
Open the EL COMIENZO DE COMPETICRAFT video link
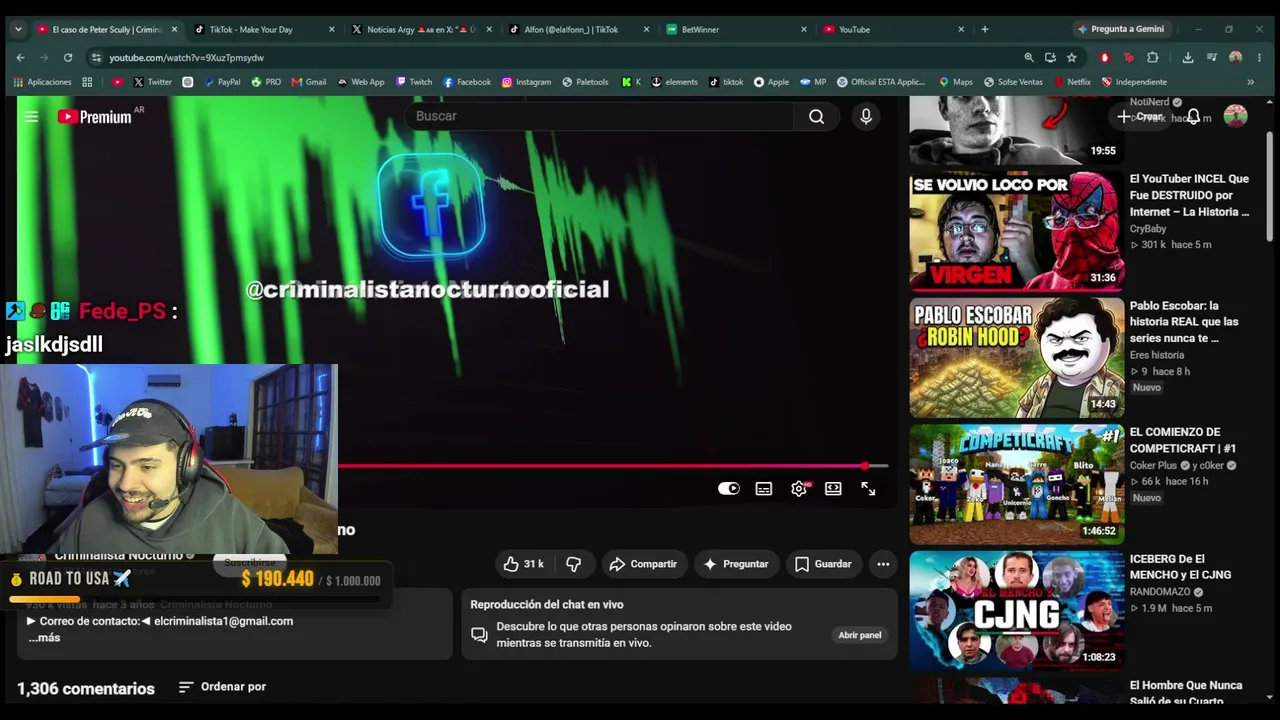[x=1182, y=440]
